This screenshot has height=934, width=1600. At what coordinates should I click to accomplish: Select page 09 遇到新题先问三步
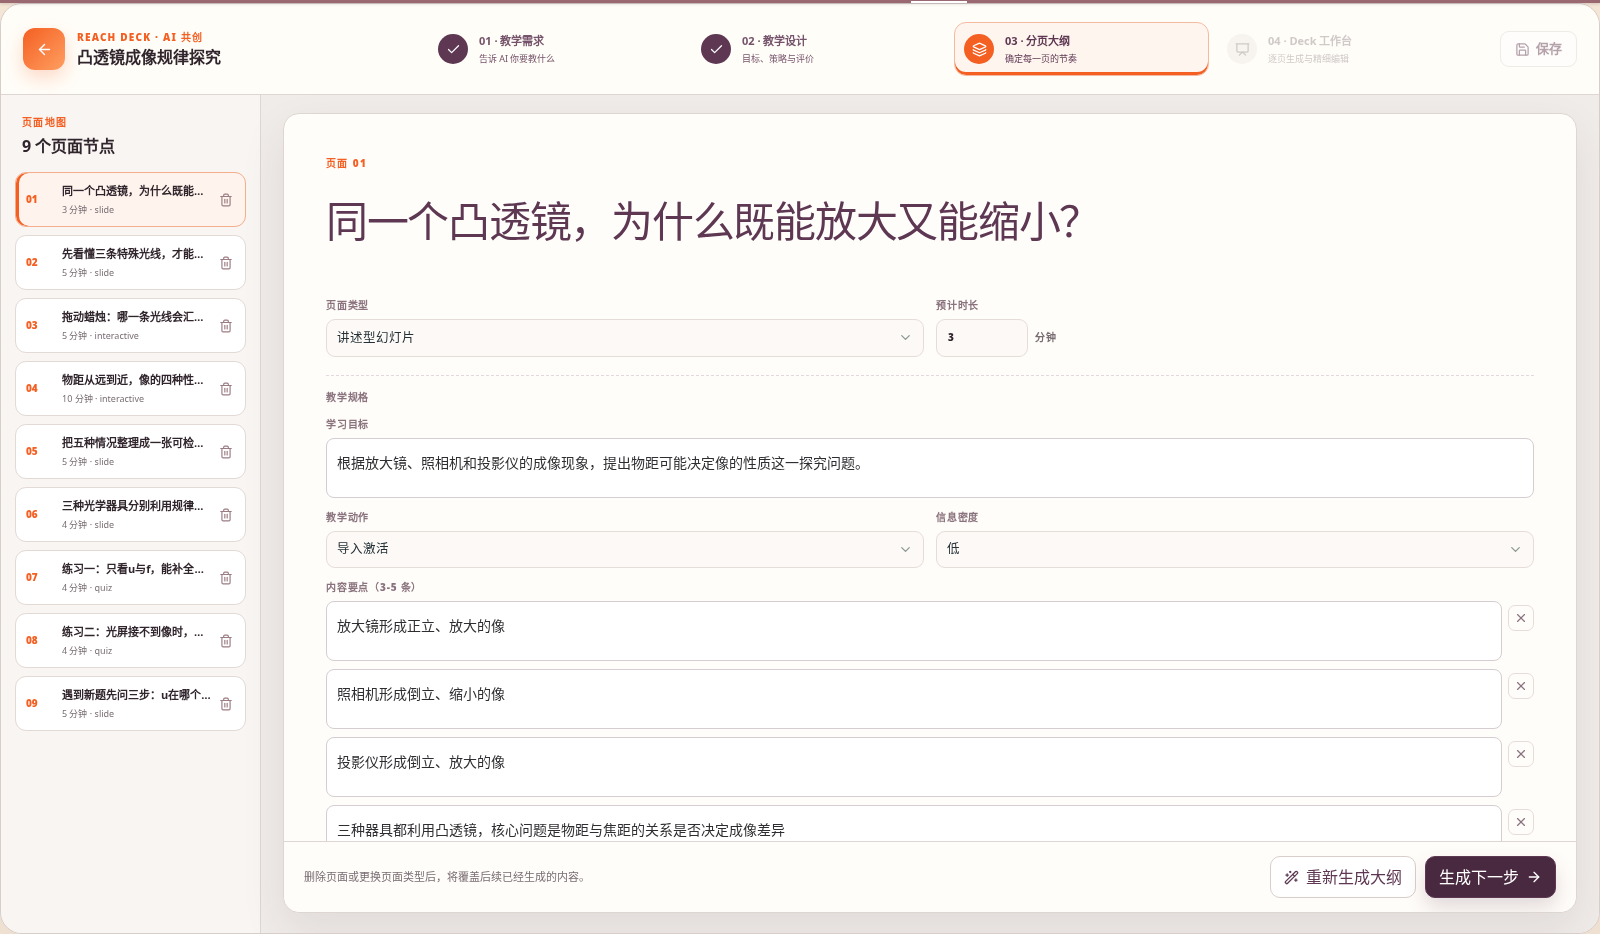tap(130, 704)
